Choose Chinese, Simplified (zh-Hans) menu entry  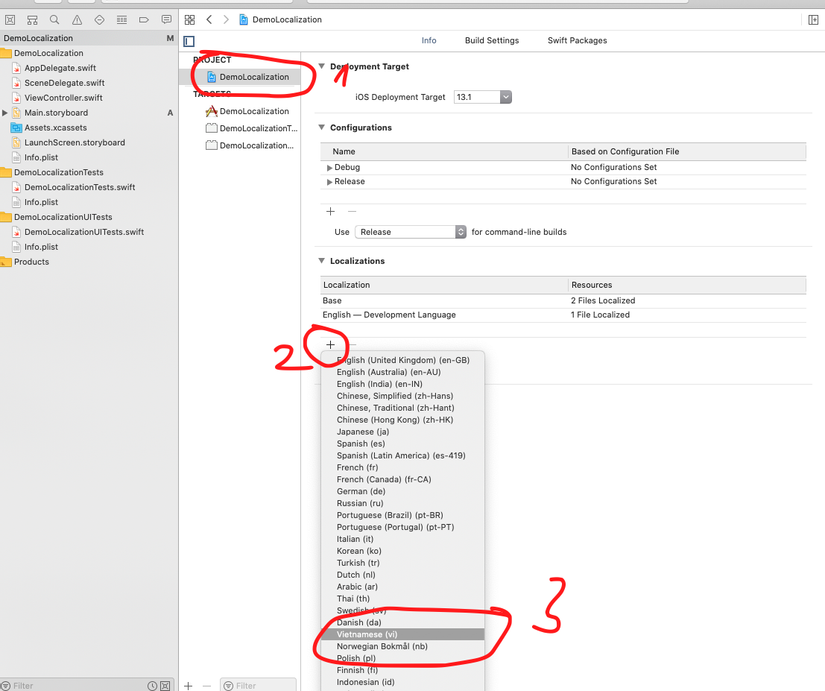tap(403, 396)
